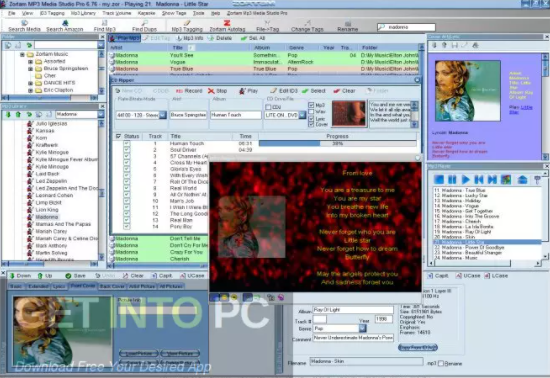Click the Human Touch ripping progress bar
Image resolution: width=550 pixels, height=378 pixels.
tap(337, 143)
